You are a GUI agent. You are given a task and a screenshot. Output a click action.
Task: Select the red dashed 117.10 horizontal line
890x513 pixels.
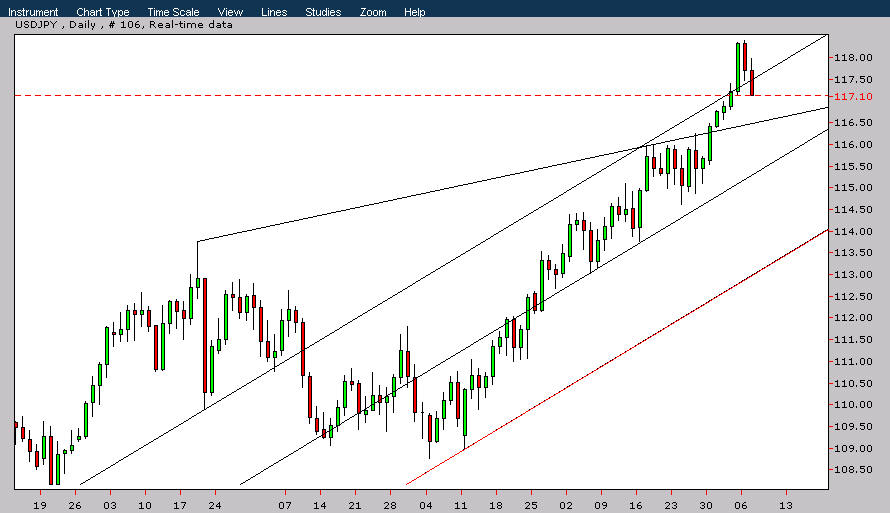pyautogui.click(x=421, y=95)
